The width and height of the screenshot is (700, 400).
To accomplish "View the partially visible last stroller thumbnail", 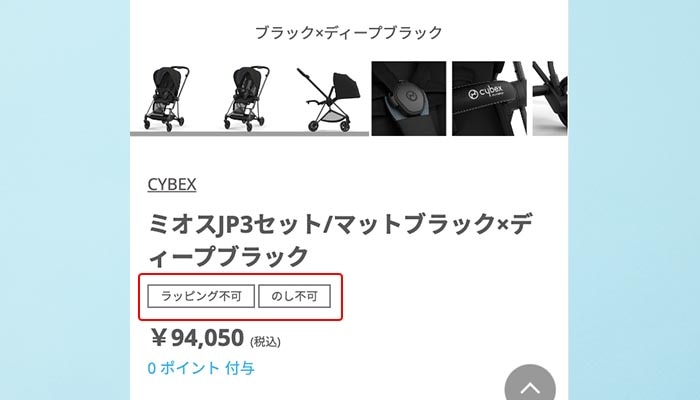I will pos(550,98).
